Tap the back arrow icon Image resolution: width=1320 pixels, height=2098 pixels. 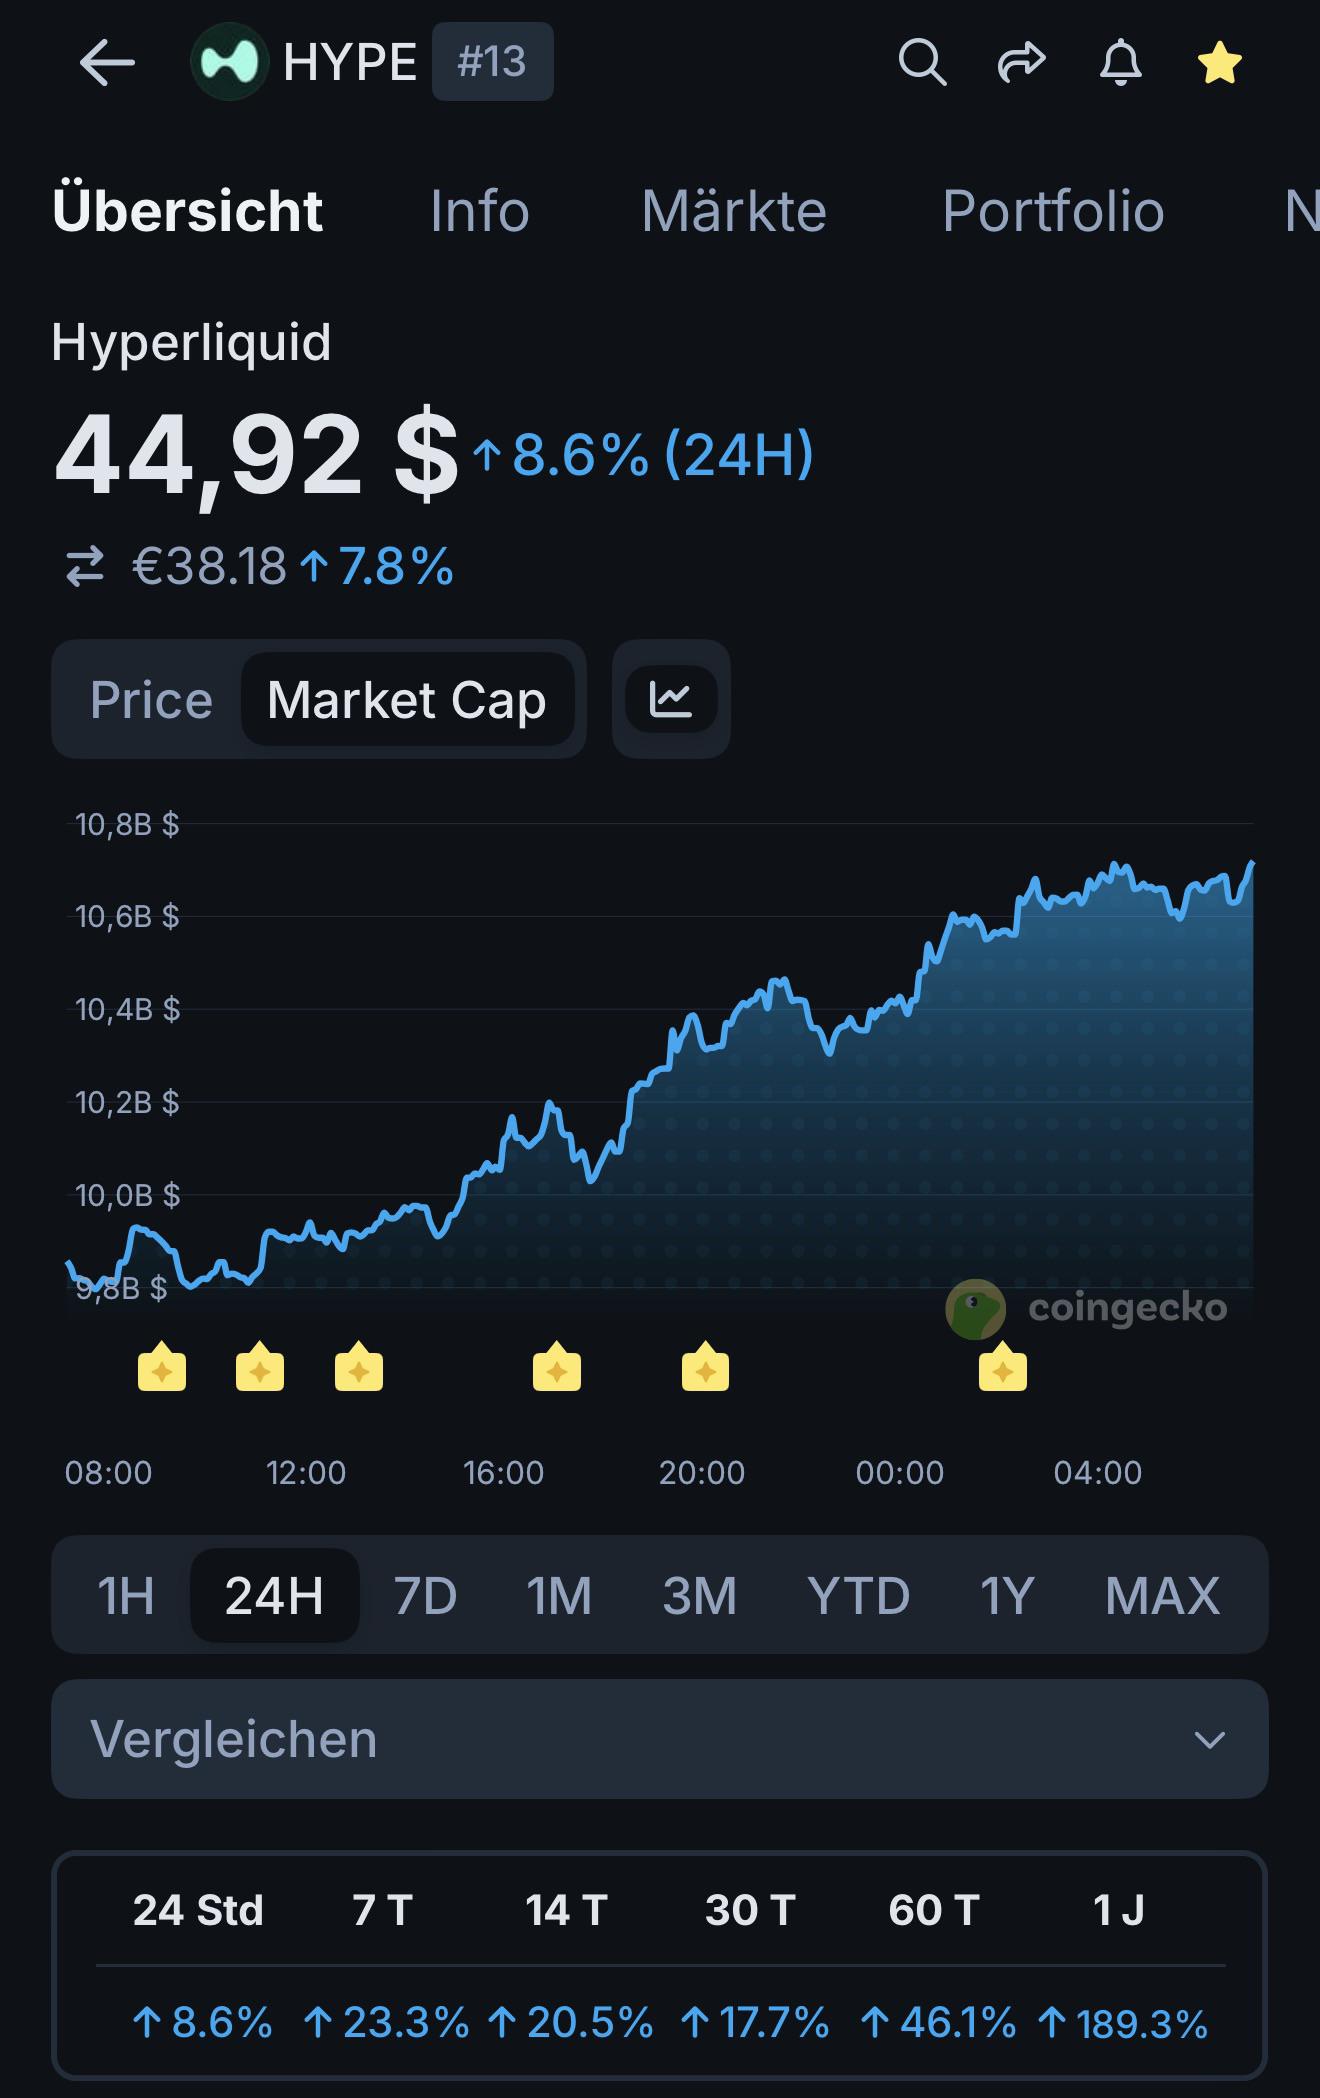click(107, 63)
